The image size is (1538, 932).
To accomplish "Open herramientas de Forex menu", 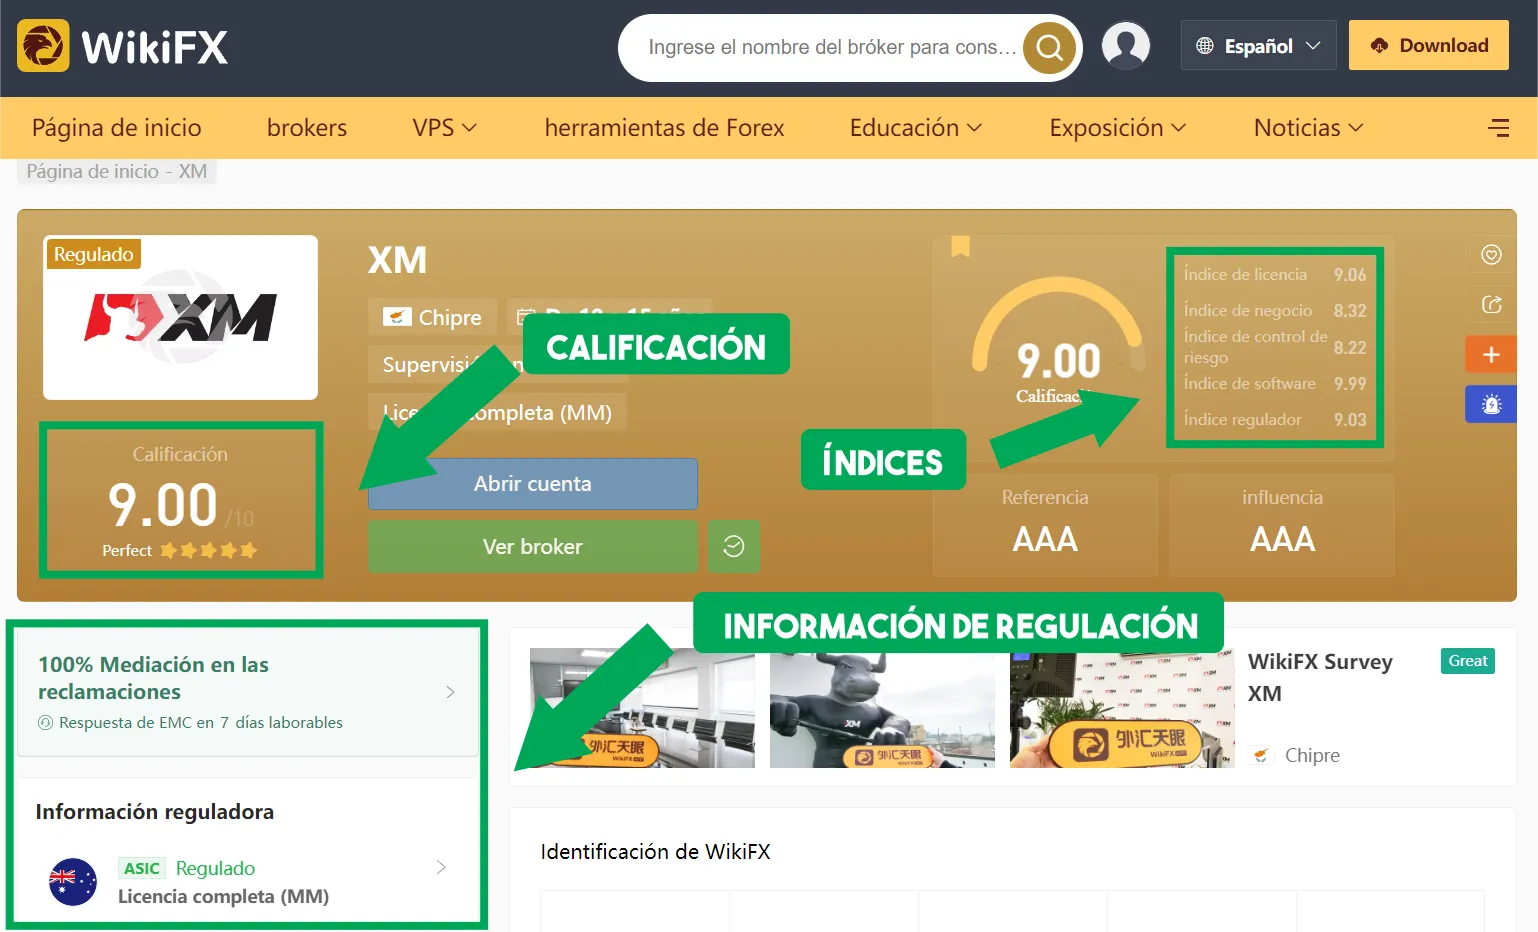I will pyautogui.click(x=664, y=128).
